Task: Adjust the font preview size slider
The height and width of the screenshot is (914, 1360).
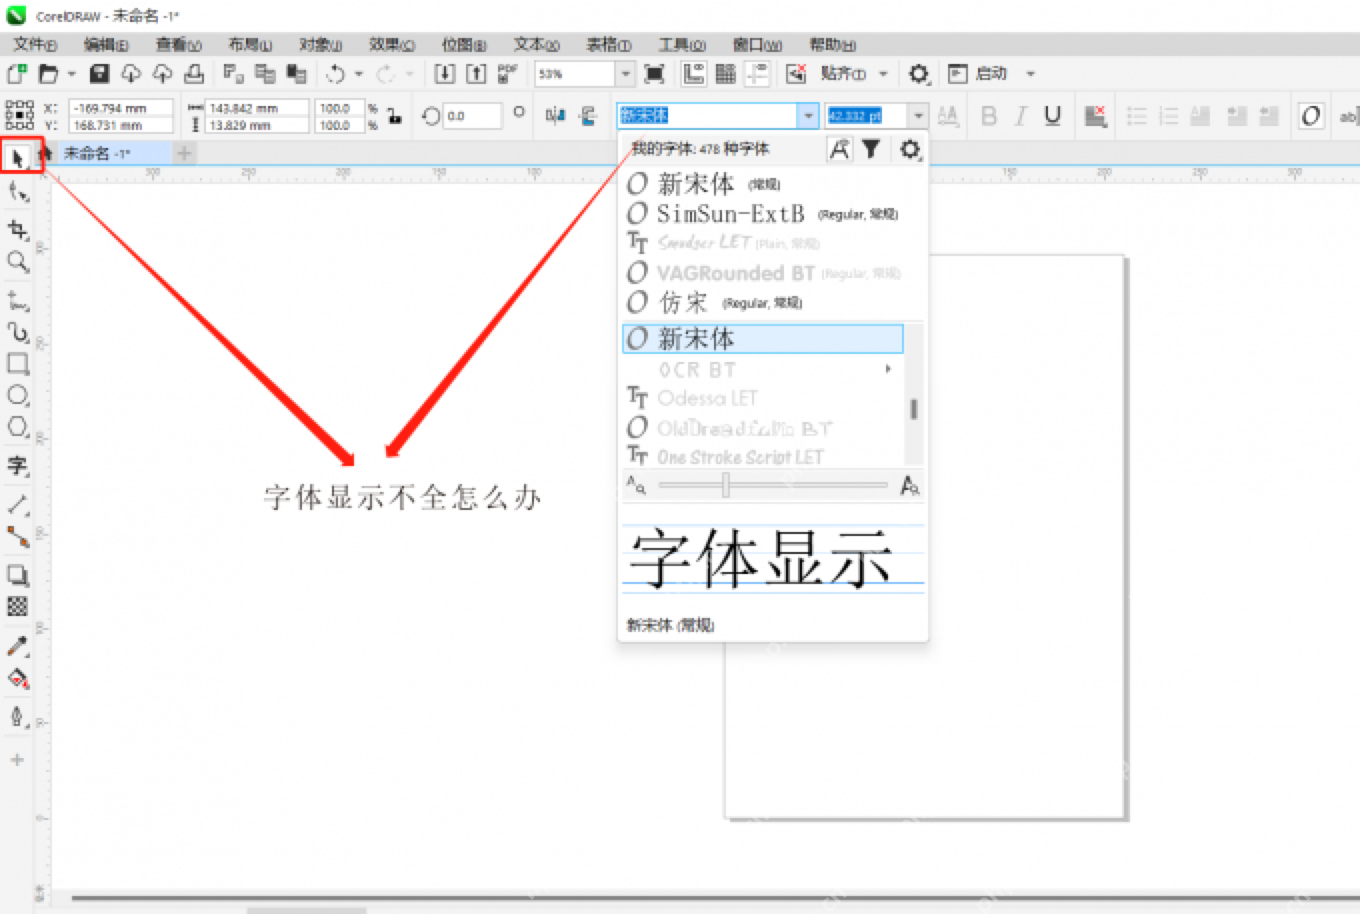Action: [726, 485]
